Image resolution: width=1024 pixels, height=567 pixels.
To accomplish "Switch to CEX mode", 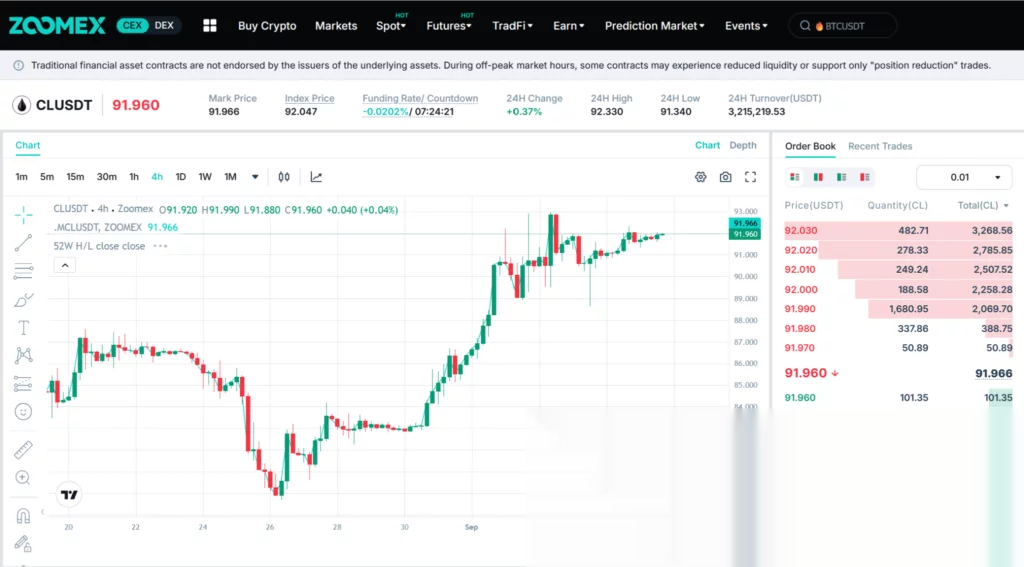I will [133, 25].
